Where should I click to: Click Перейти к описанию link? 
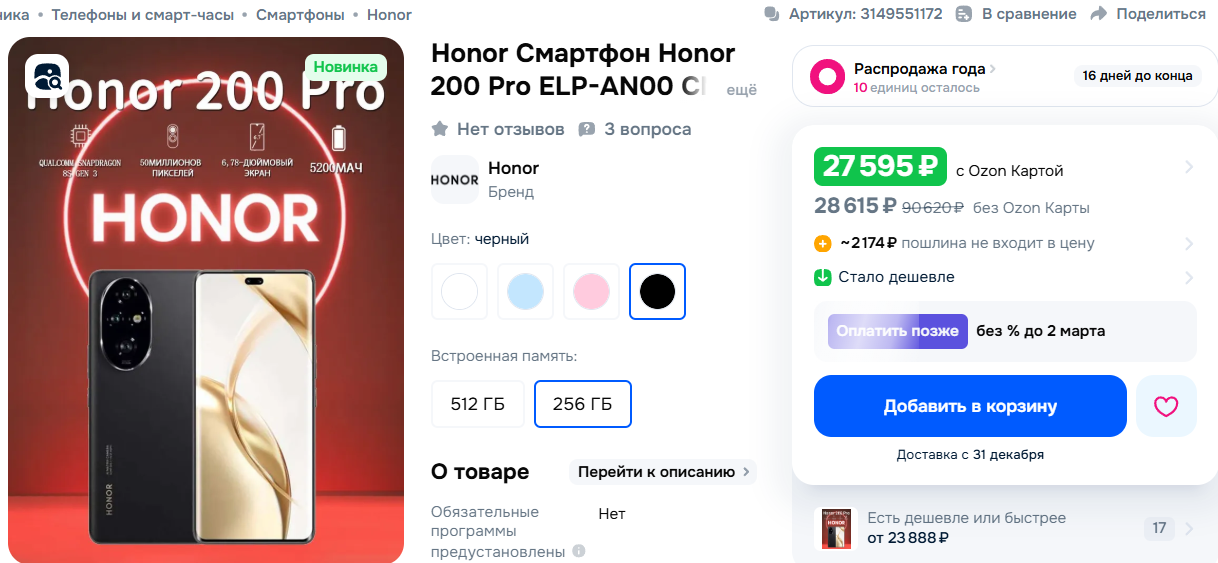[663, 472]
